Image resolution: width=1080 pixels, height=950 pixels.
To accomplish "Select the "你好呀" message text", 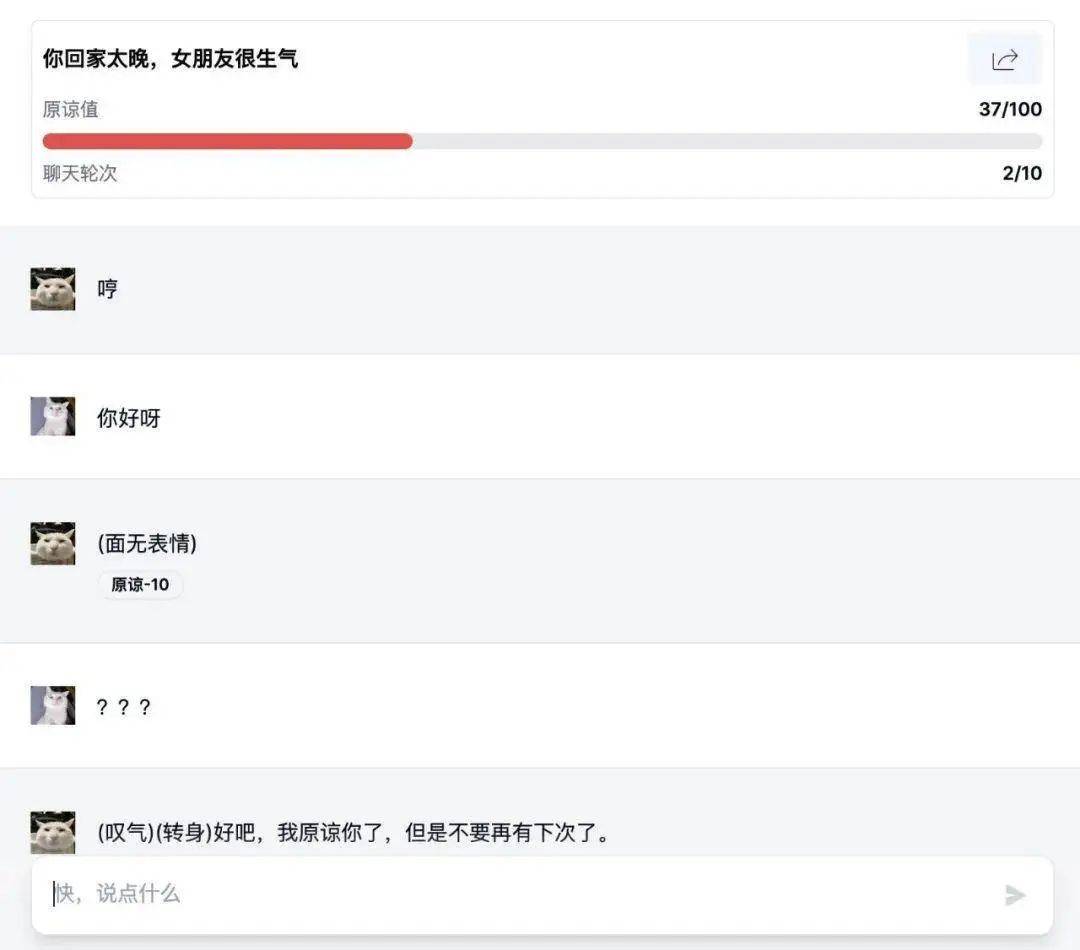I will coord(129,418).
